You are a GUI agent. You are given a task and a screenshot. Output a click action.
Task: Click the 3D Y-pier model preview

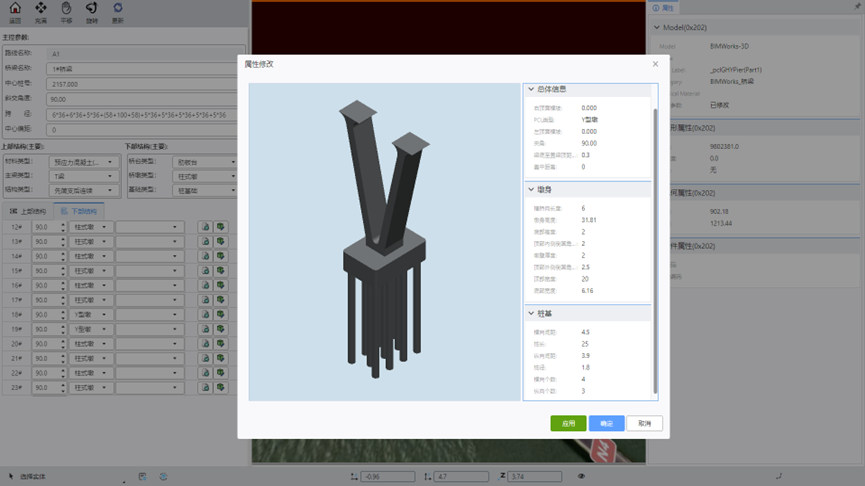click(x=384, y=242)
